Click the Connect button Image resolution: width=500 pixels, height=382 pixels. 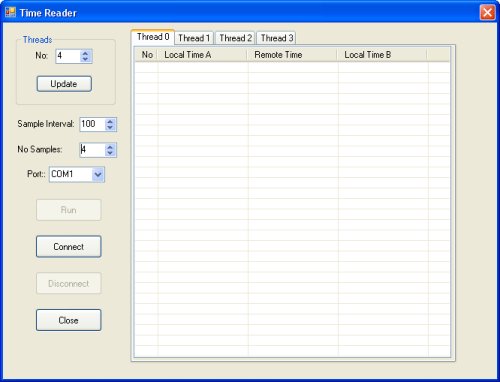pyautogui.click(x=68, y=246)
